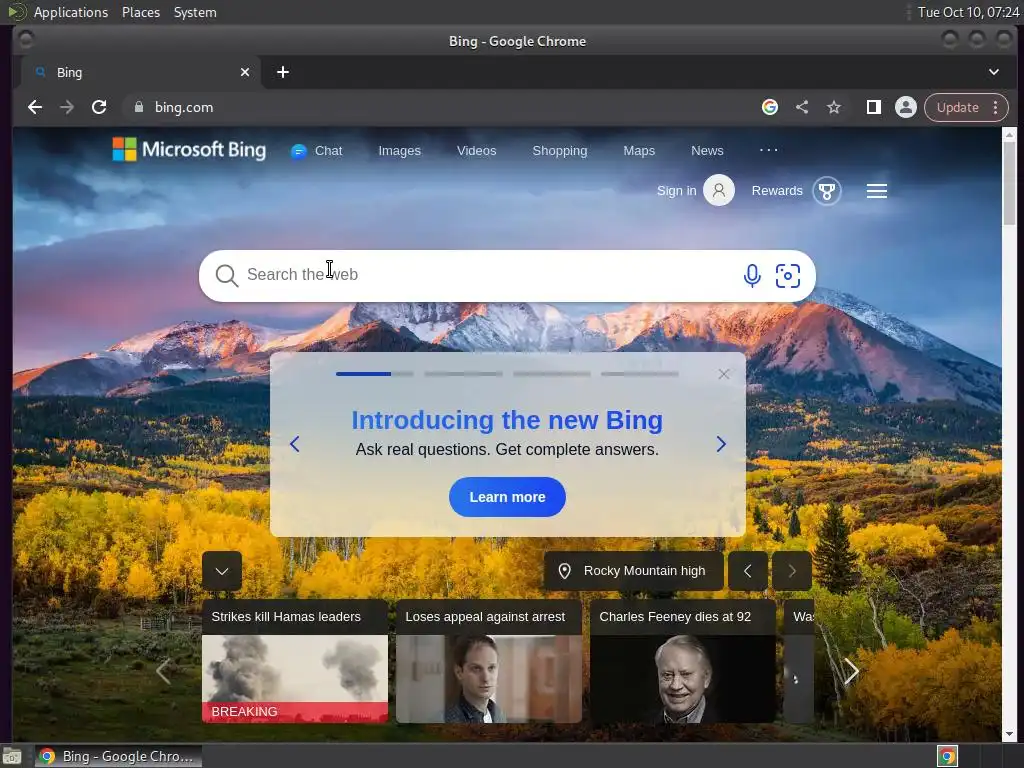Switch to Bing Videos
Viewport: 1024px width, 768px height.
click(x=477, y=151)
